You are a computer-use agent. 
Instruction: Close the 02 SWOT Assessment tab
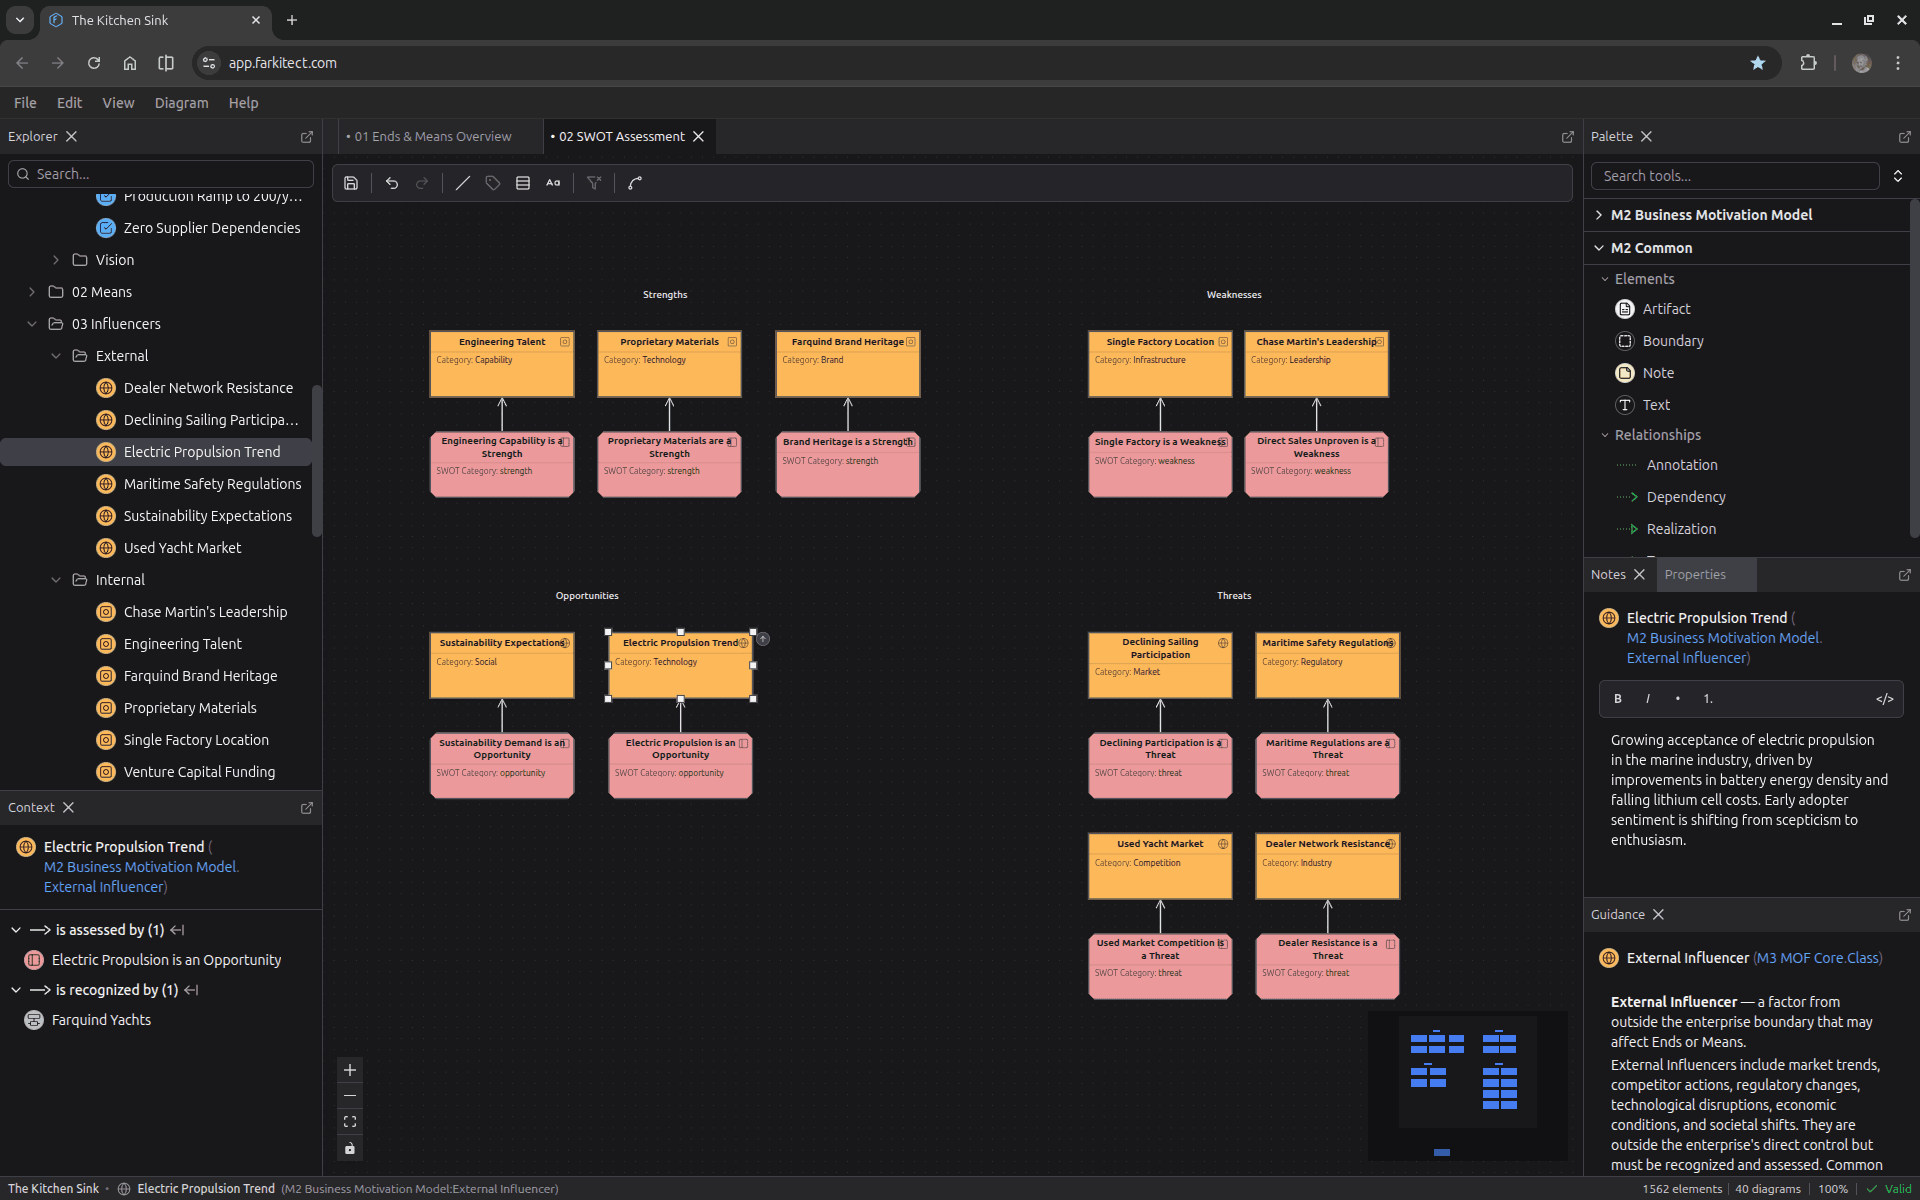tap(699, 137)
